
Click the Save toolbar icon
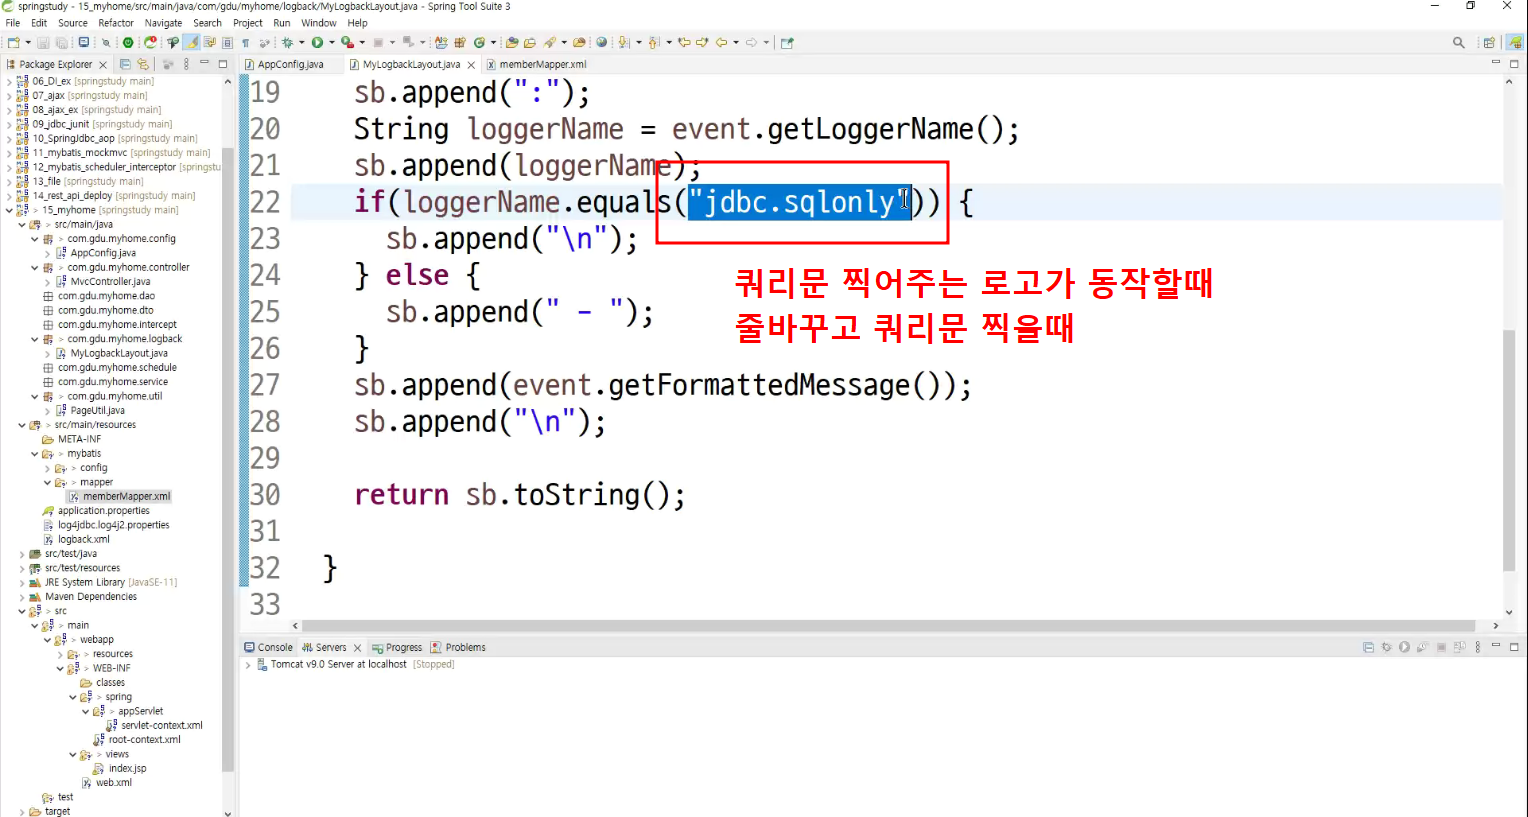pos(43,42)
